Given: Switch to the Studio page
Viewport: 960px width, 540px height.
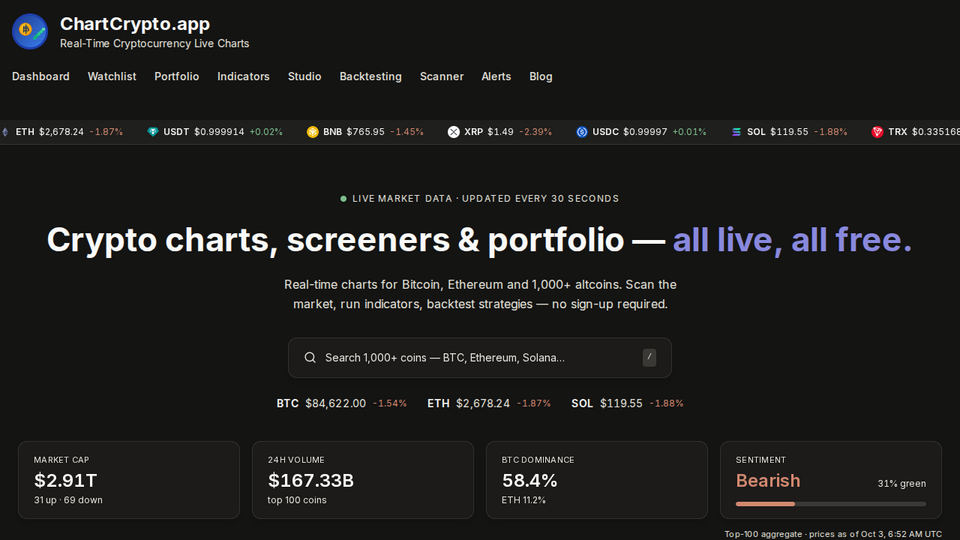Looking at the screenshot, I should tap(304, 77).
